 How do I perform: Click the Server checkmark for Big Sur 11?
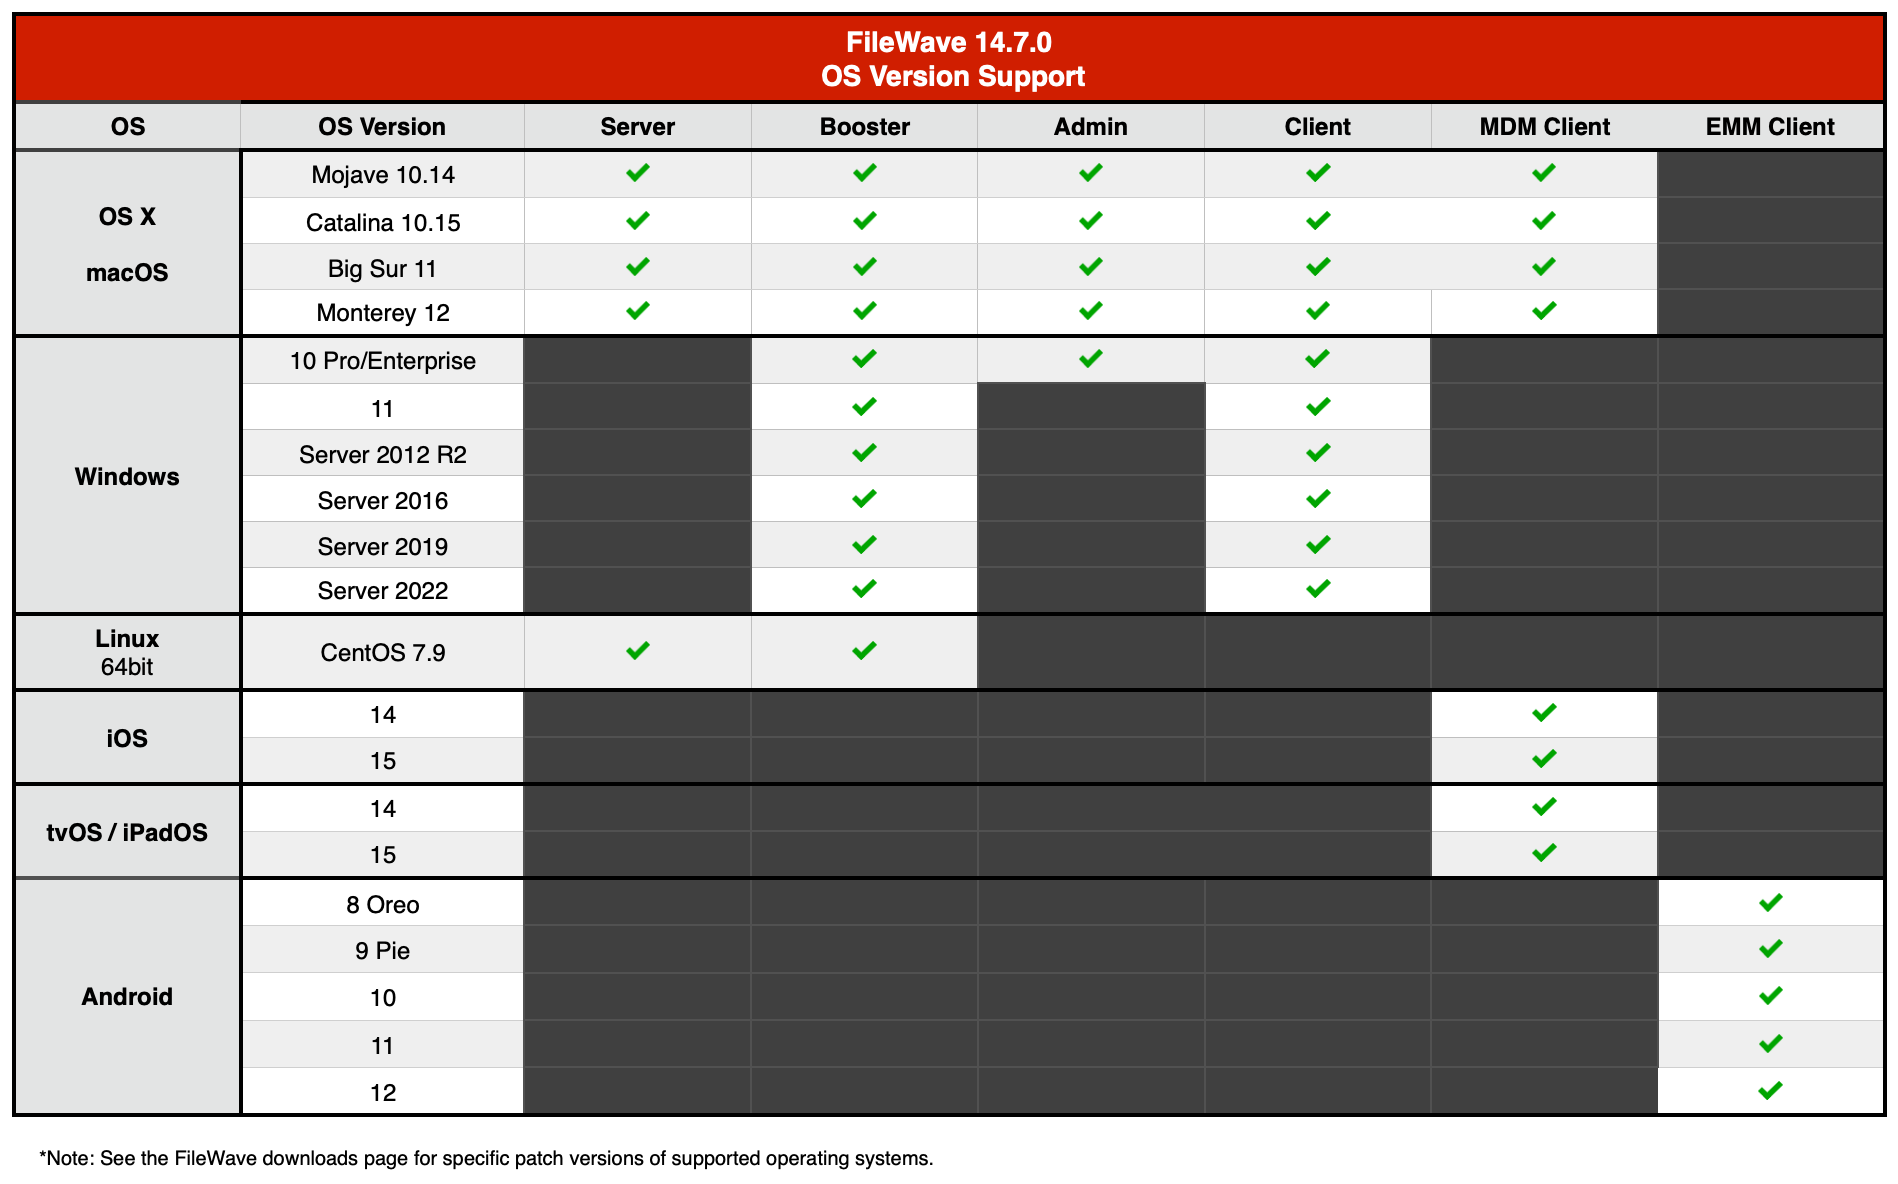[638, 266]
